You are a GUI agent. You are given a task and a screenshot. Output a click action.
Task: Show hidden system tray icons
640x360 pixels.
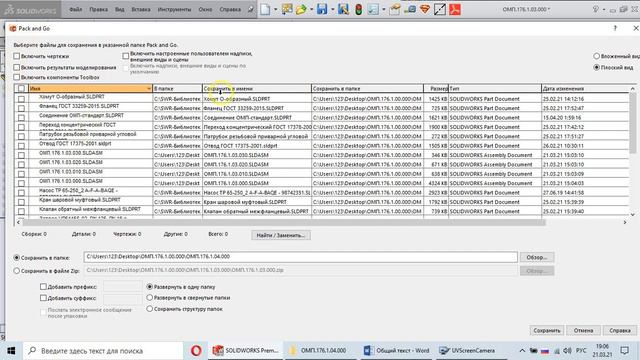[x=522, y=351]
